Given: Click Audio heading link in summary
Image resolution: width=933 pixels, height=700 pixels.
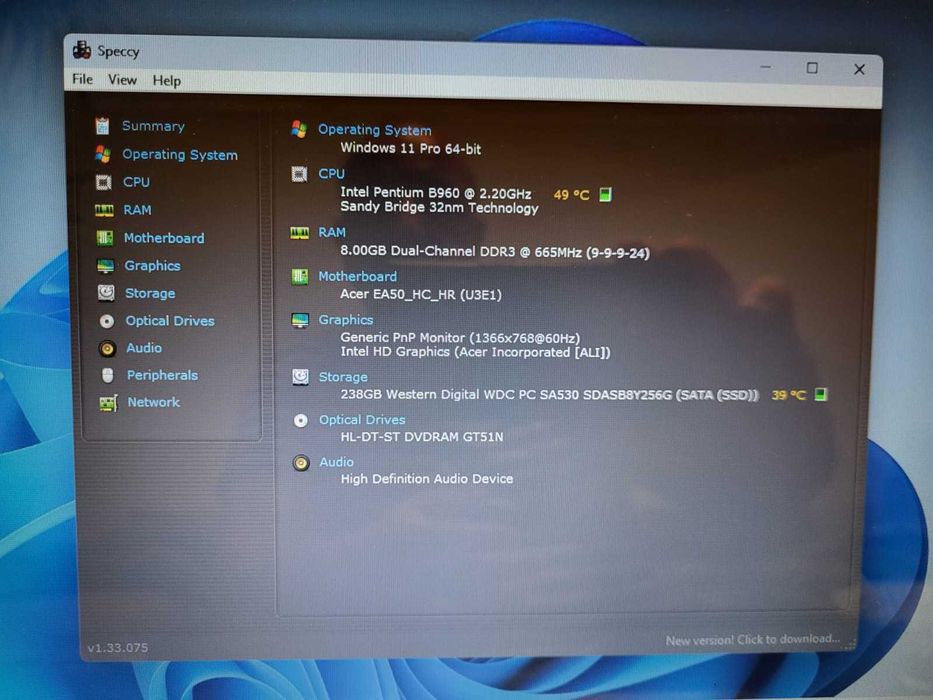Looking at the screenshot, I should [337, 462].
